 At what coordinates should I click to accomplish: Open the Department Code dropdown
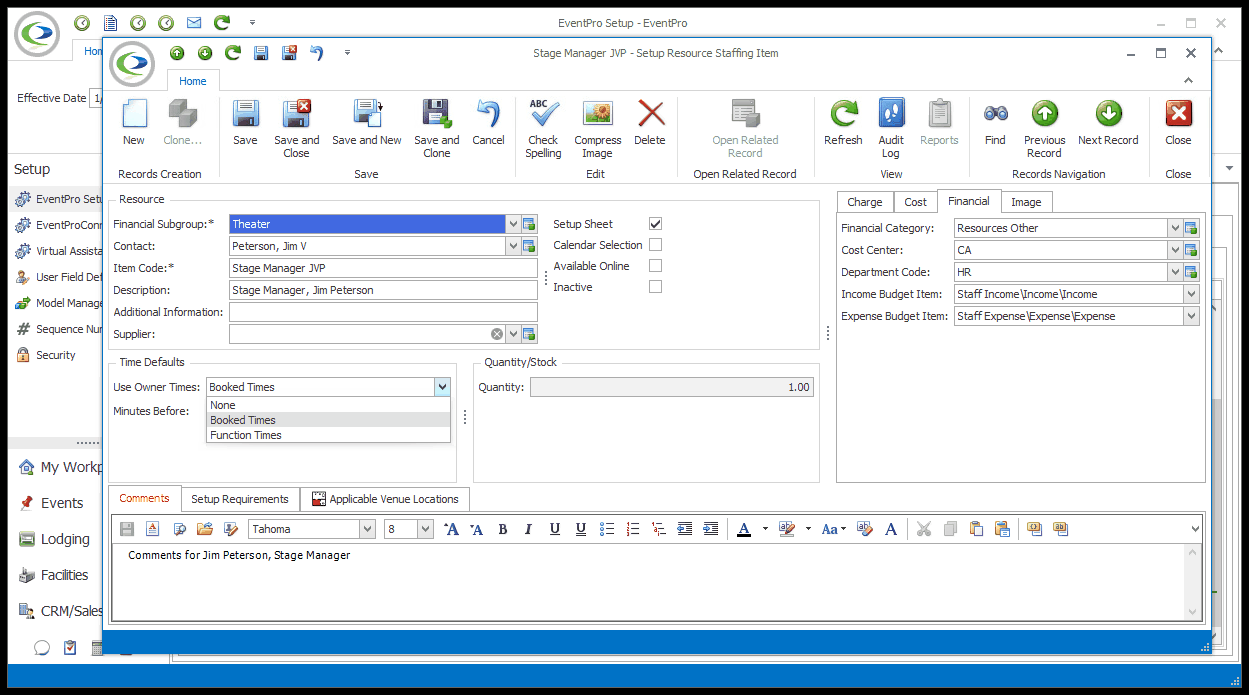point(1175,272)
